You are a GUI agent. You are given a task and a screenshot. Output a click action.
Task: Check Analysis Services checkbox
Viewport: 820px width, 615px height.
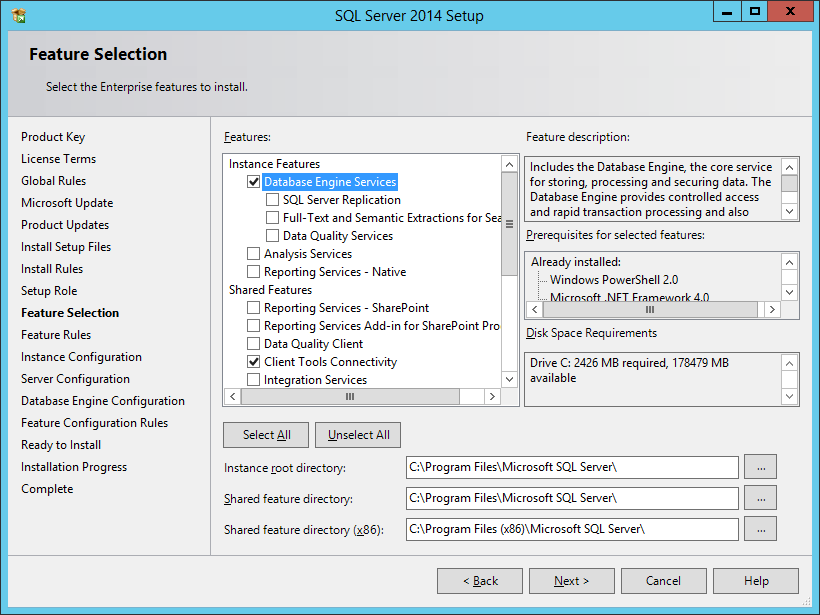(254, 254)
